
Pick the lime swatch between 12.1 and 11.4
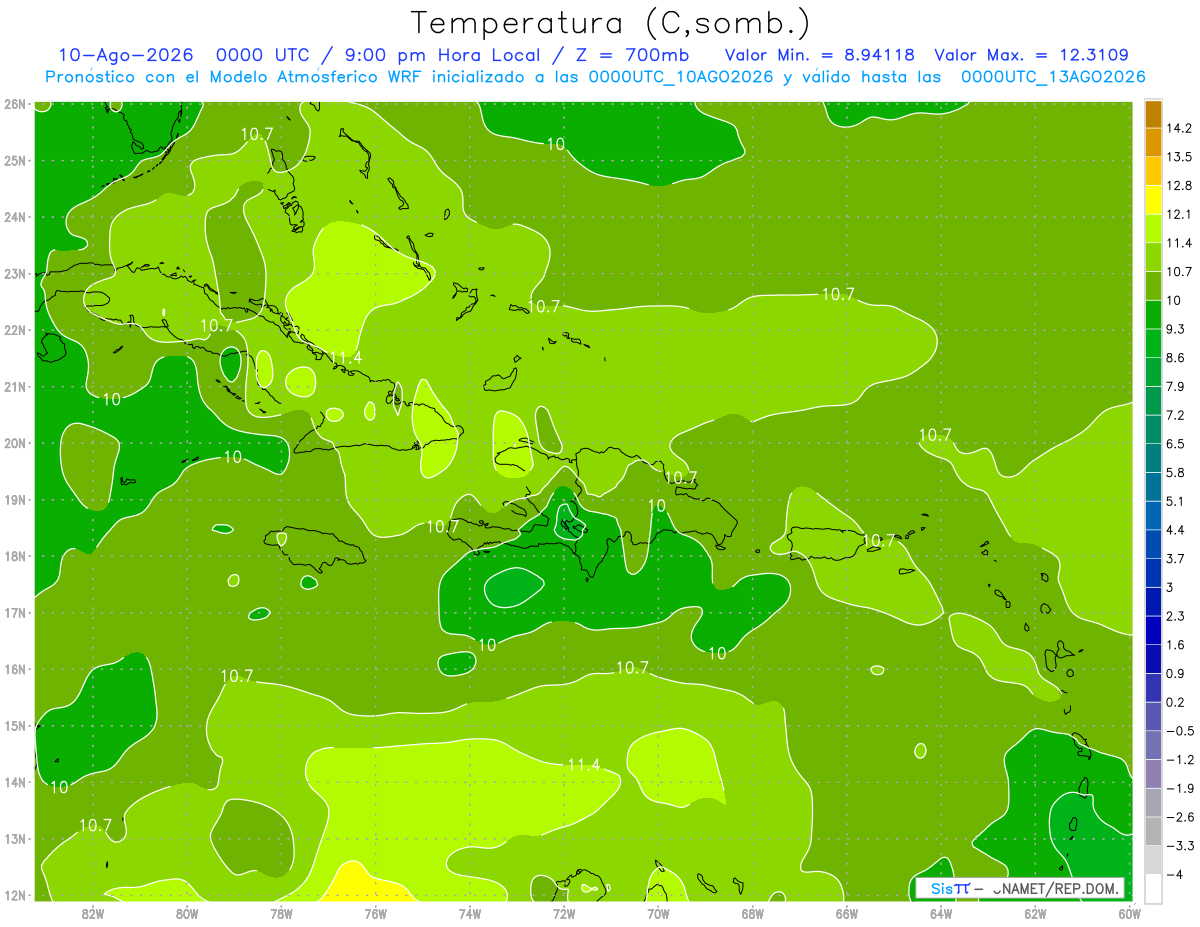(1153, 229)
